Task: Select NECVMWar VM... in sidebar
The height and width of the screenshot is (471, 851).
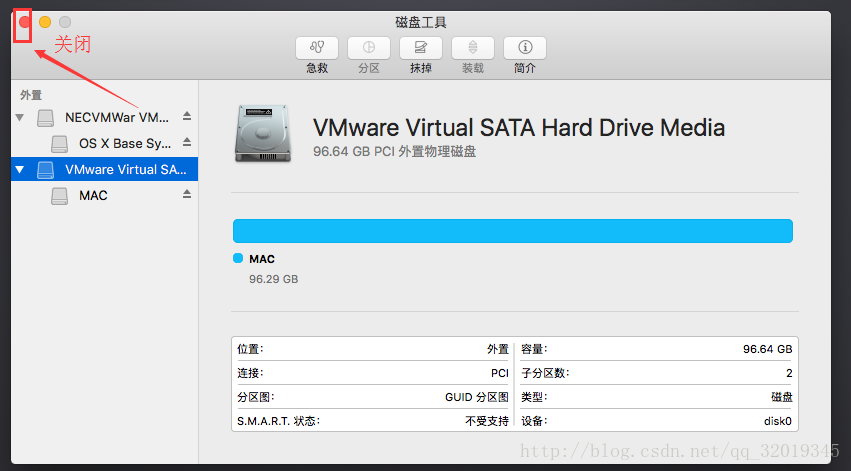Action: coord(104,117)
